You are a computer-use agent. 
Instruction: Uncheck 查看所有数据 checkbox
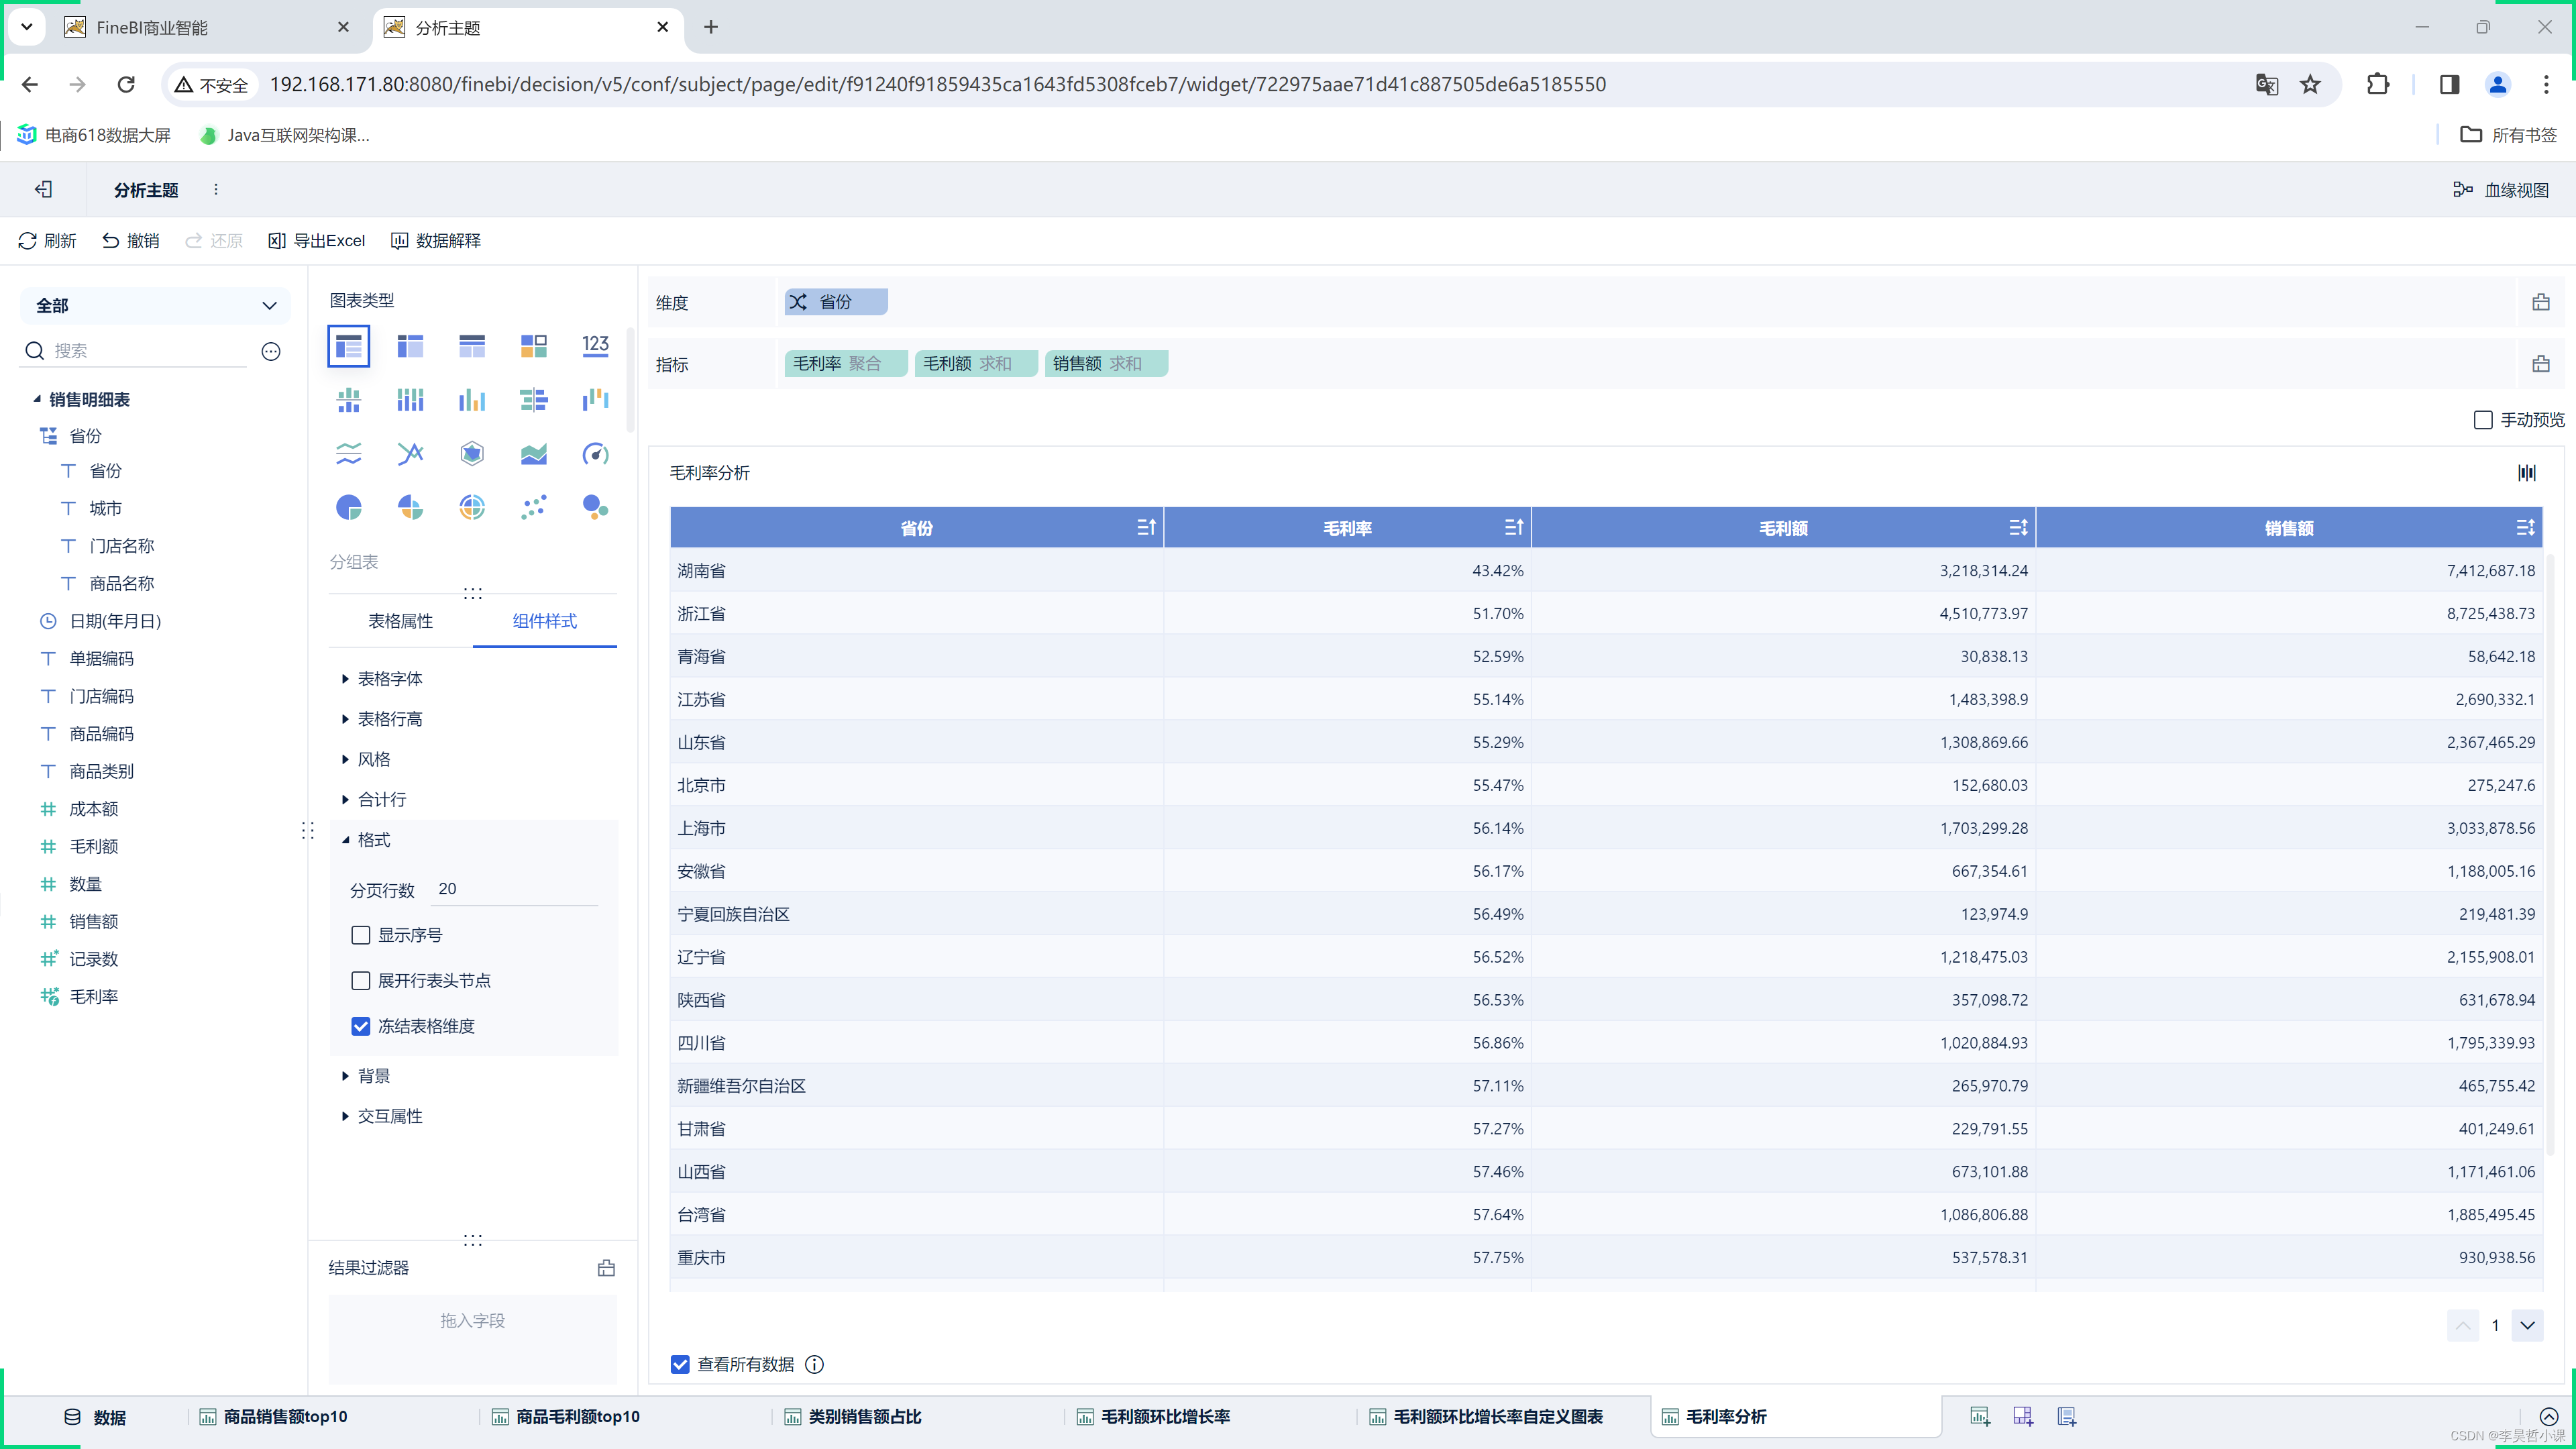[x=680, y=1364]
